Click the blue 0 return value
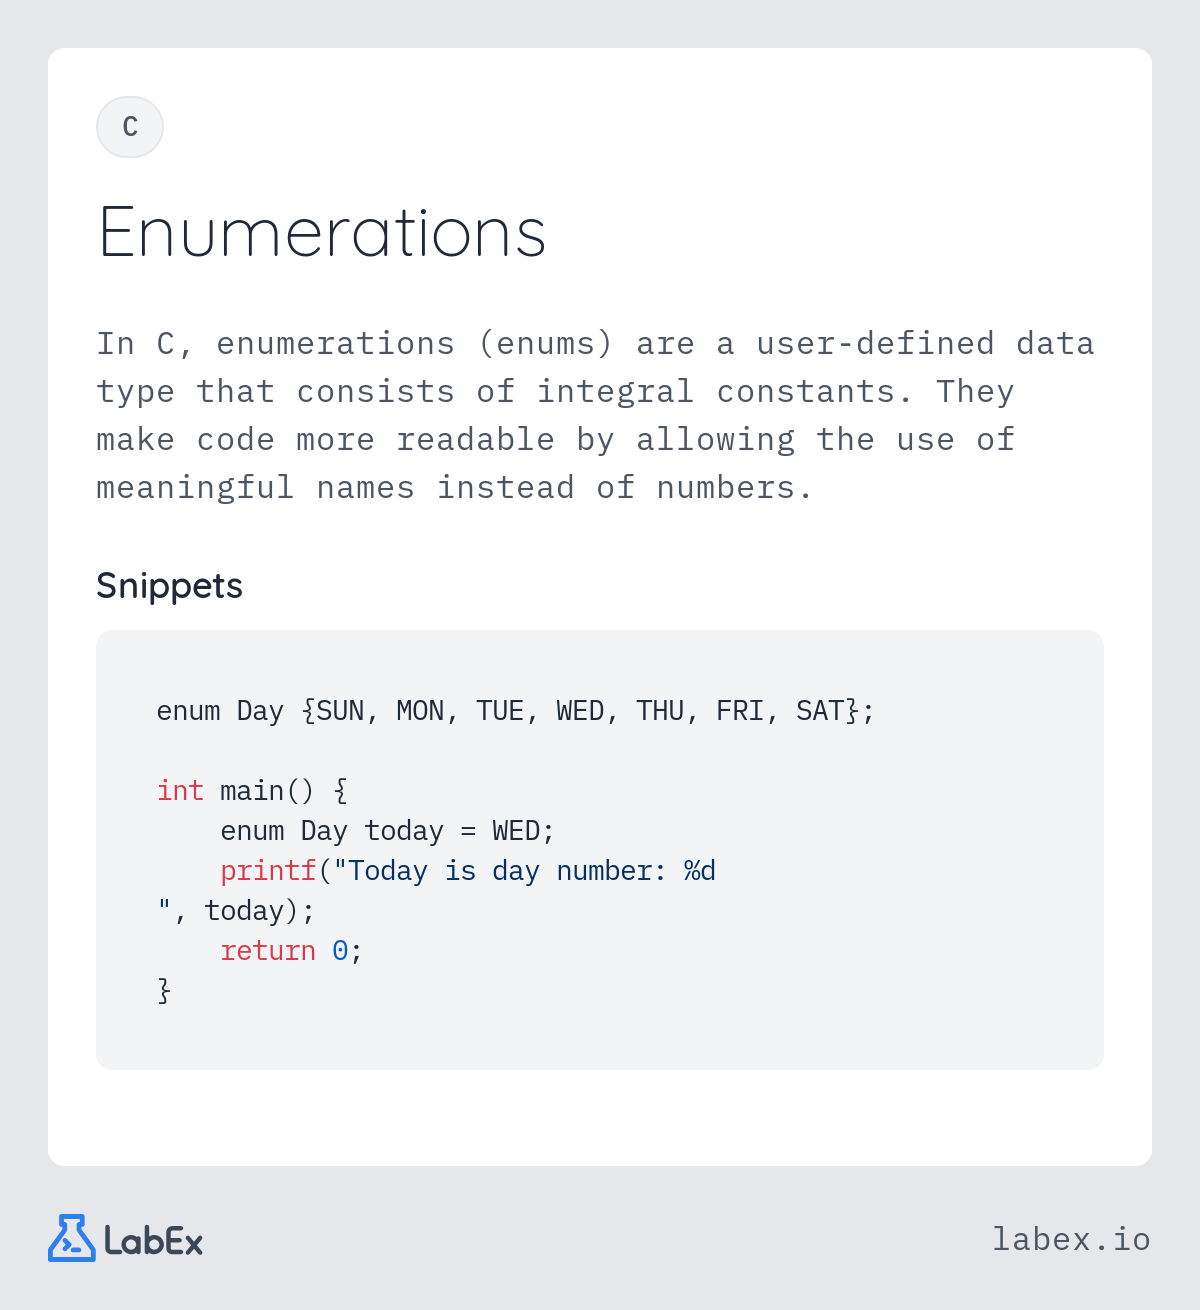This screenshot has height=1310, width=1200. click(340, 951)
